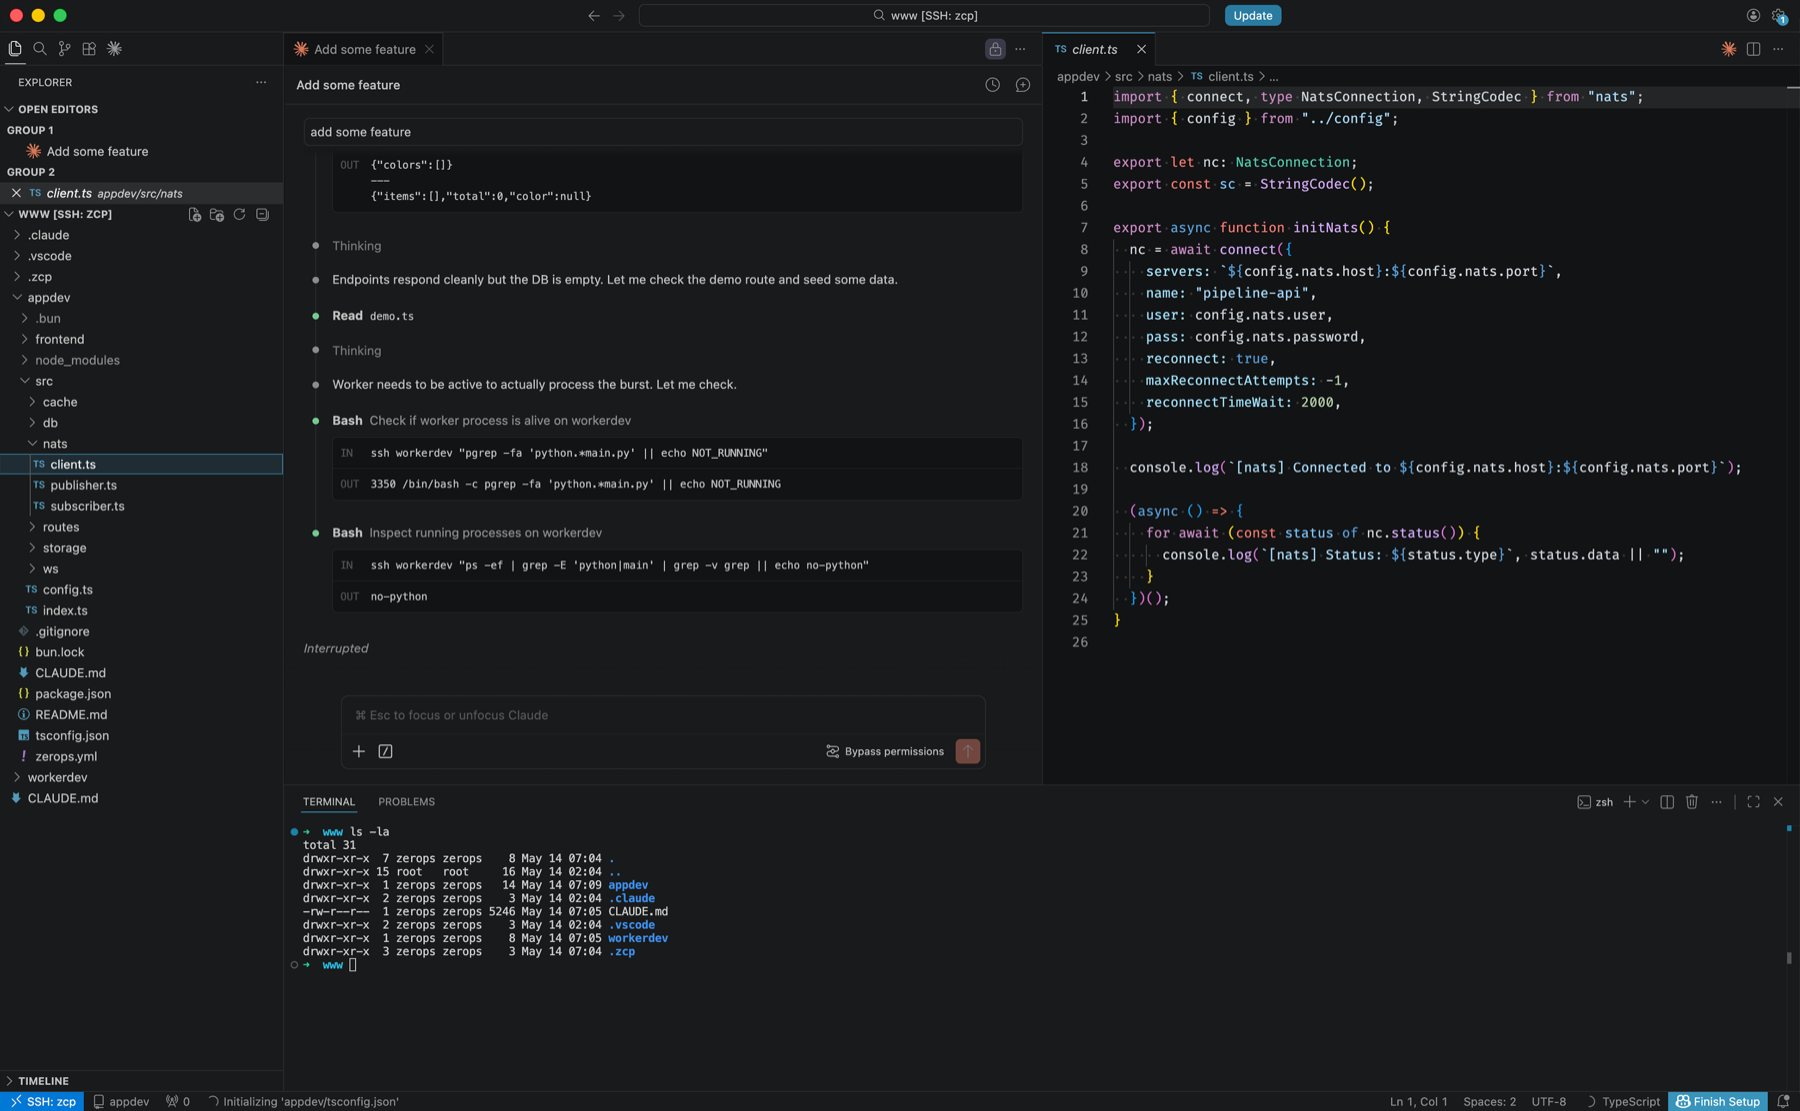Image resolution: width=1800 pixels, height=1111 pixels.
Task: Maximize the terminal panel
Action: [x=1753, y=802]
